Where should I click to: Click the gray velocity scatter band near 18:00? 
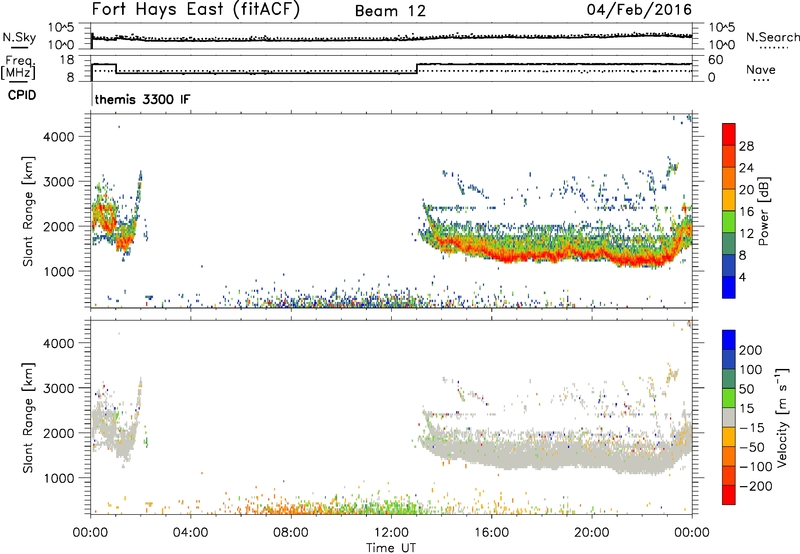541,453
